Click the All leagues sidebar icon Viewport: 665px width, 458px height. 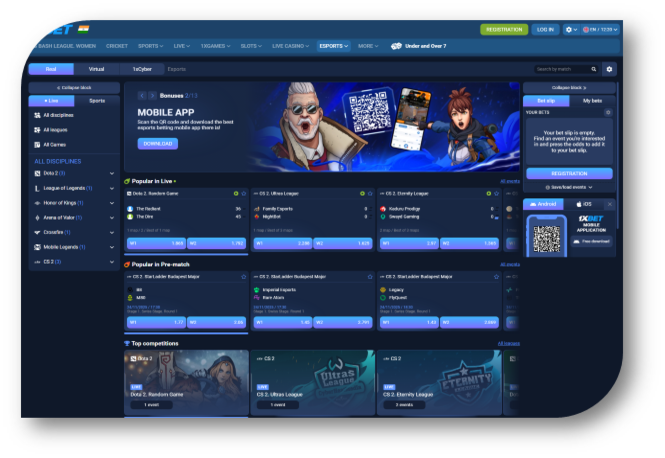35,130
